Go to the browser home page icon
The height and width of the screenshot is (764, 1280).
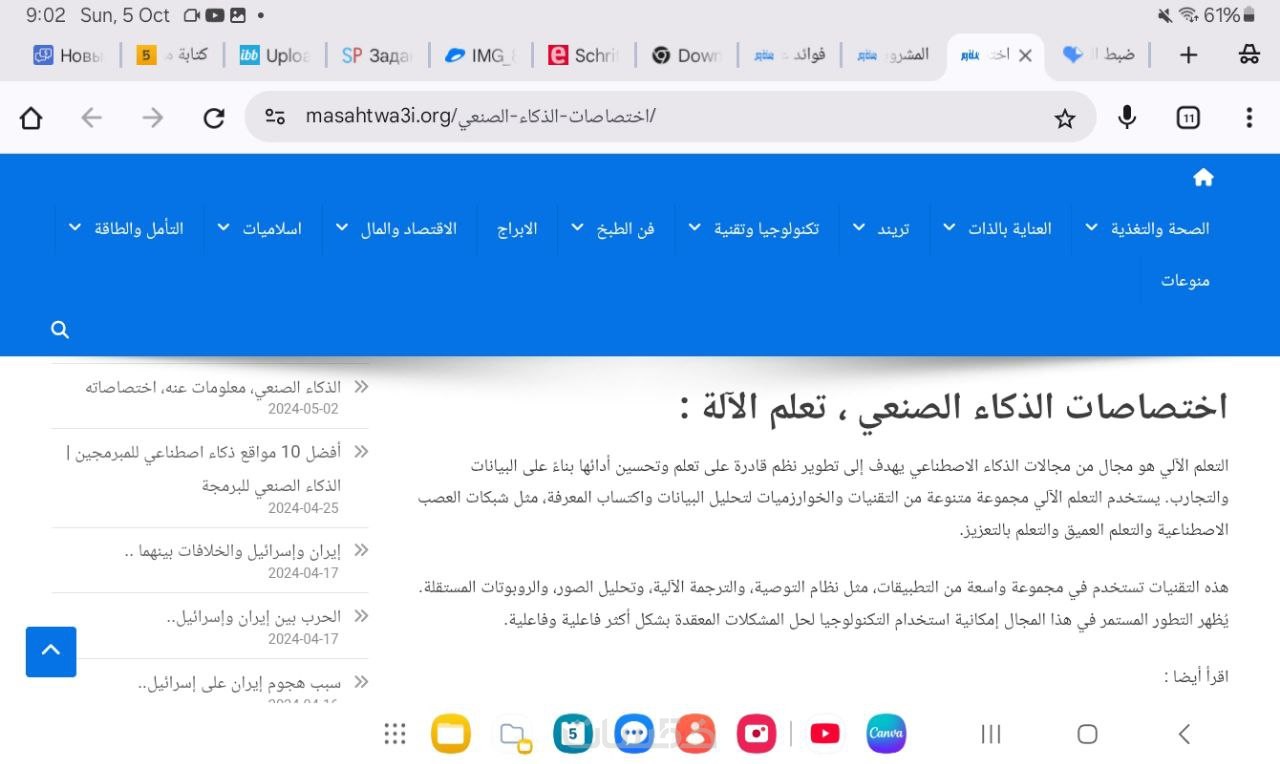[x=31, y=118]
